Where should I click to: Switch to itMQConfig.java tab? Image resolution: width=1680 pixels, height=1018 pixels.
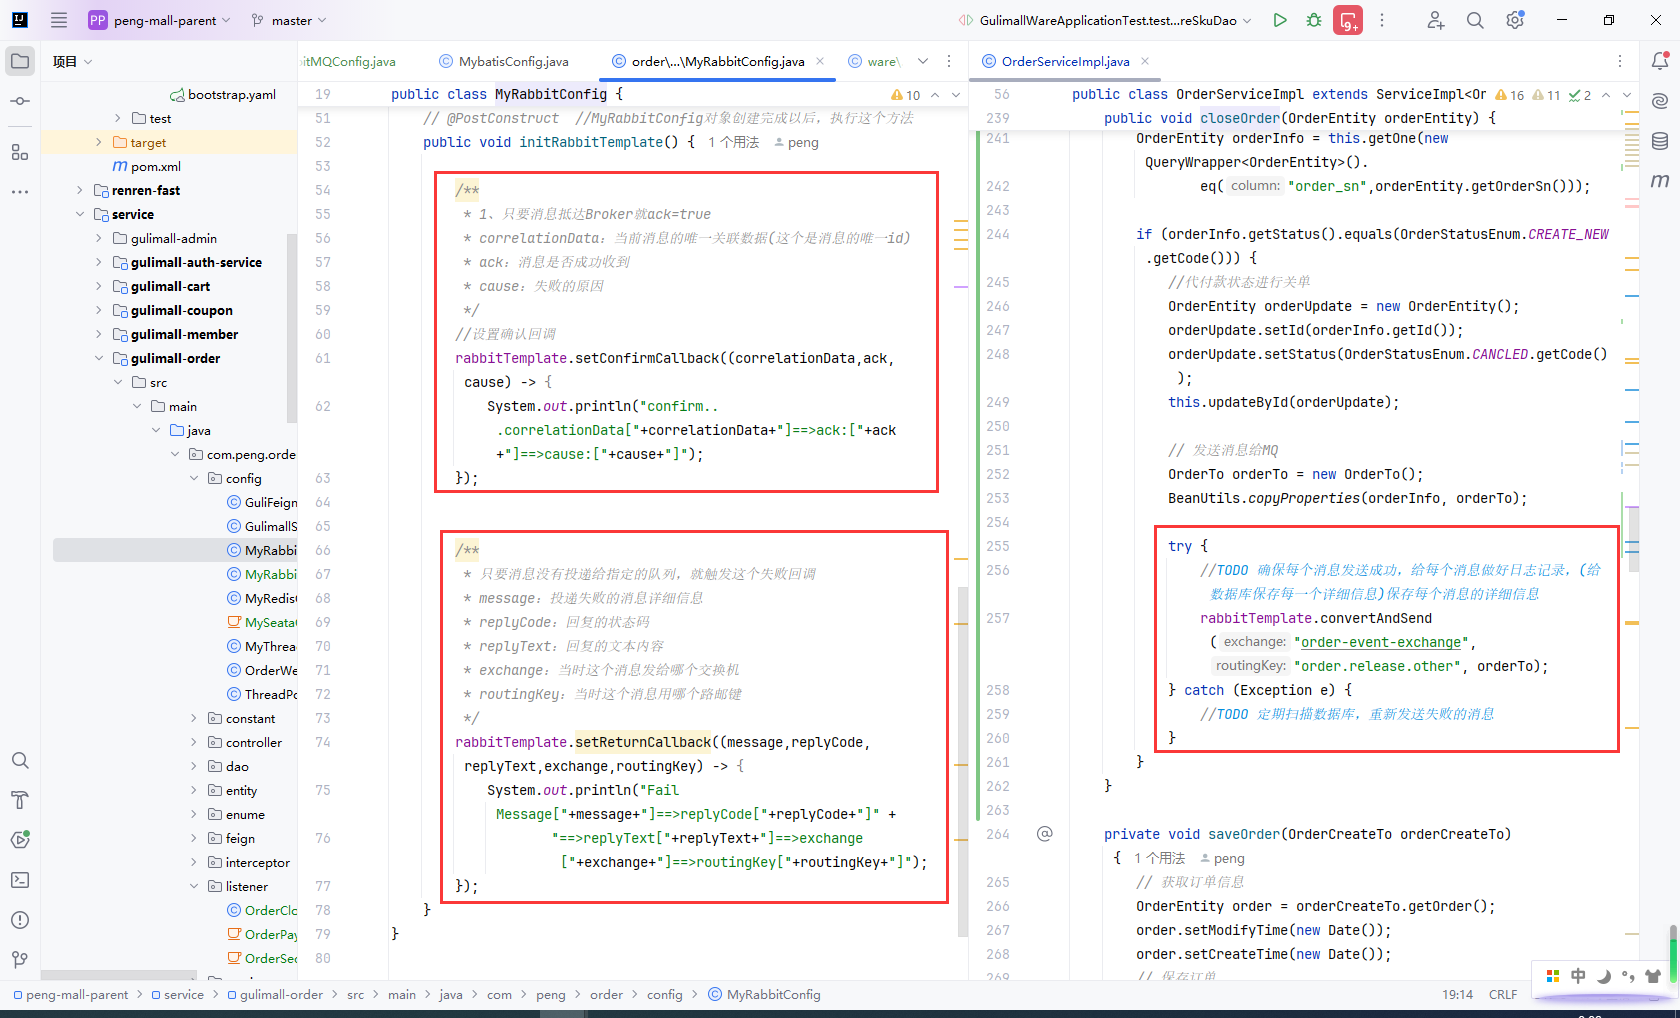[350, 61]
